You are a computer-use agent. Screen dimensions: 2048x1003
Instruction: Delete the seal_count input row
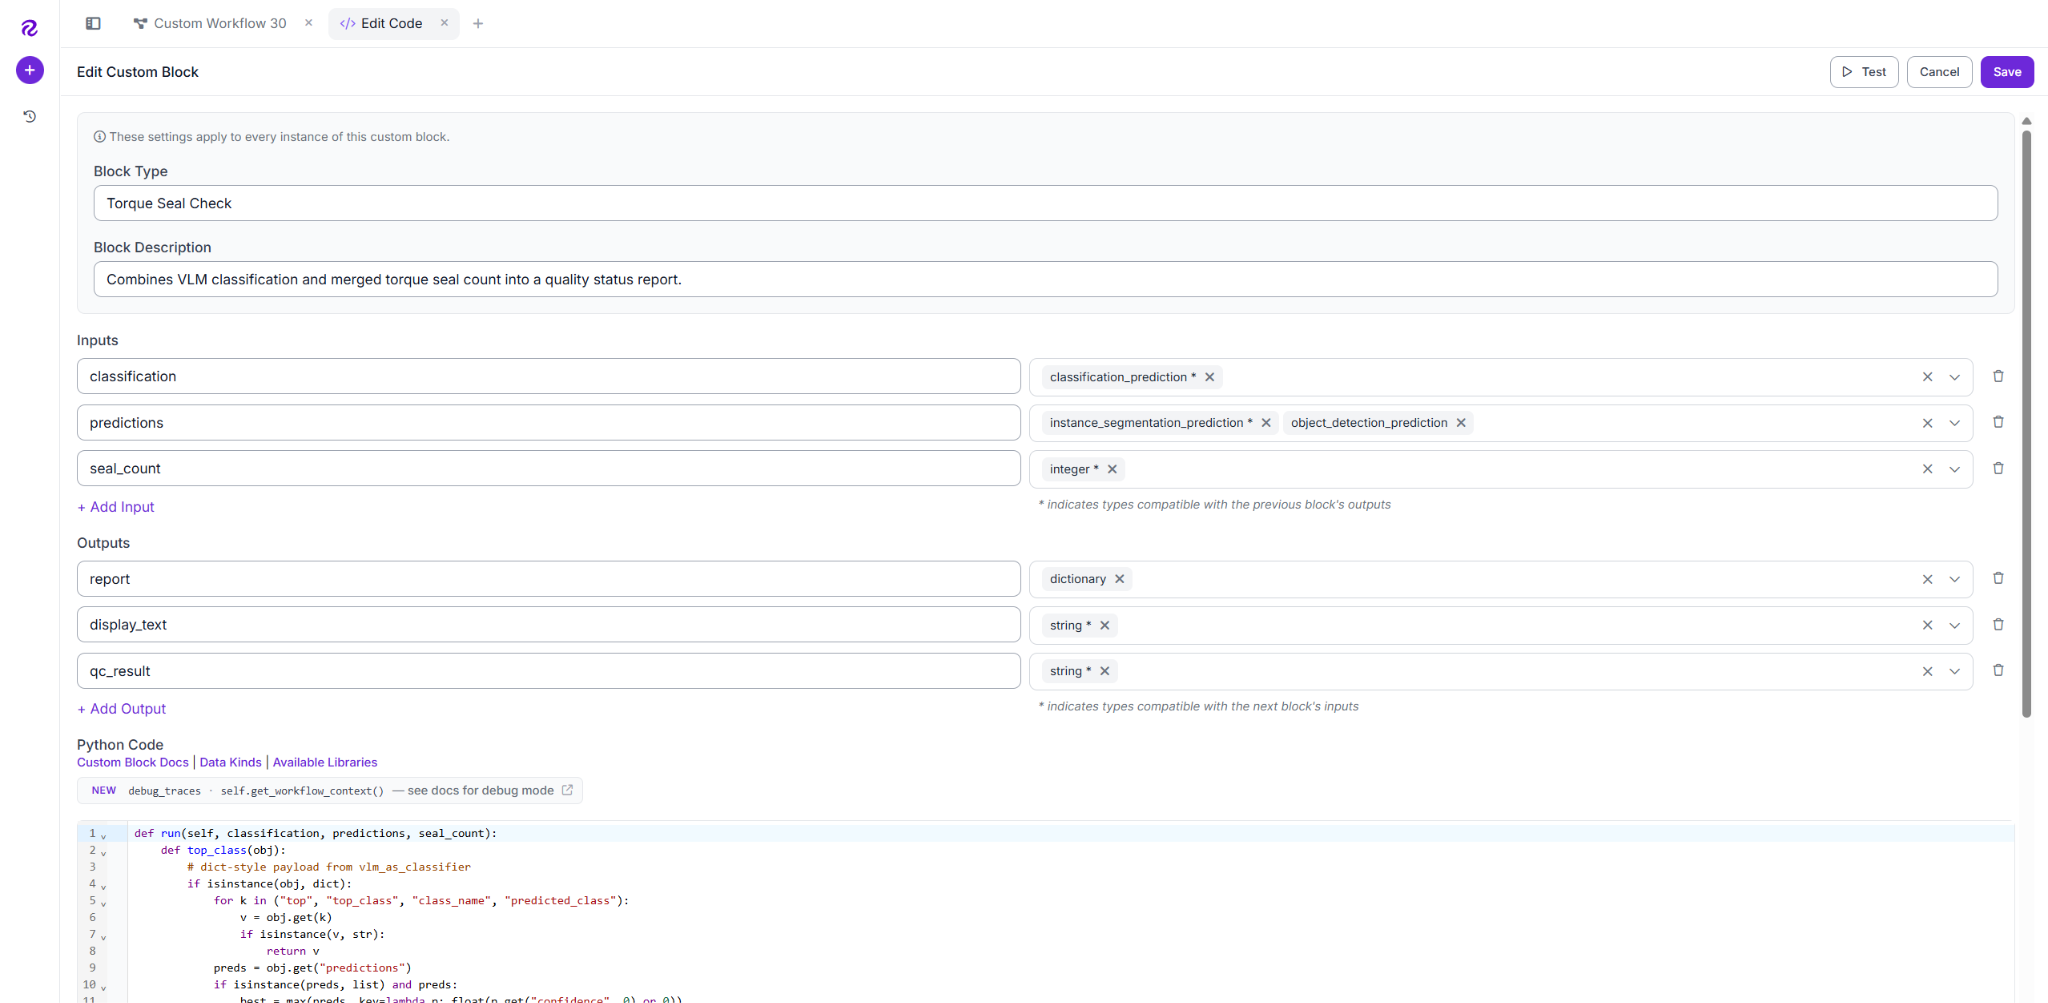1998,468
